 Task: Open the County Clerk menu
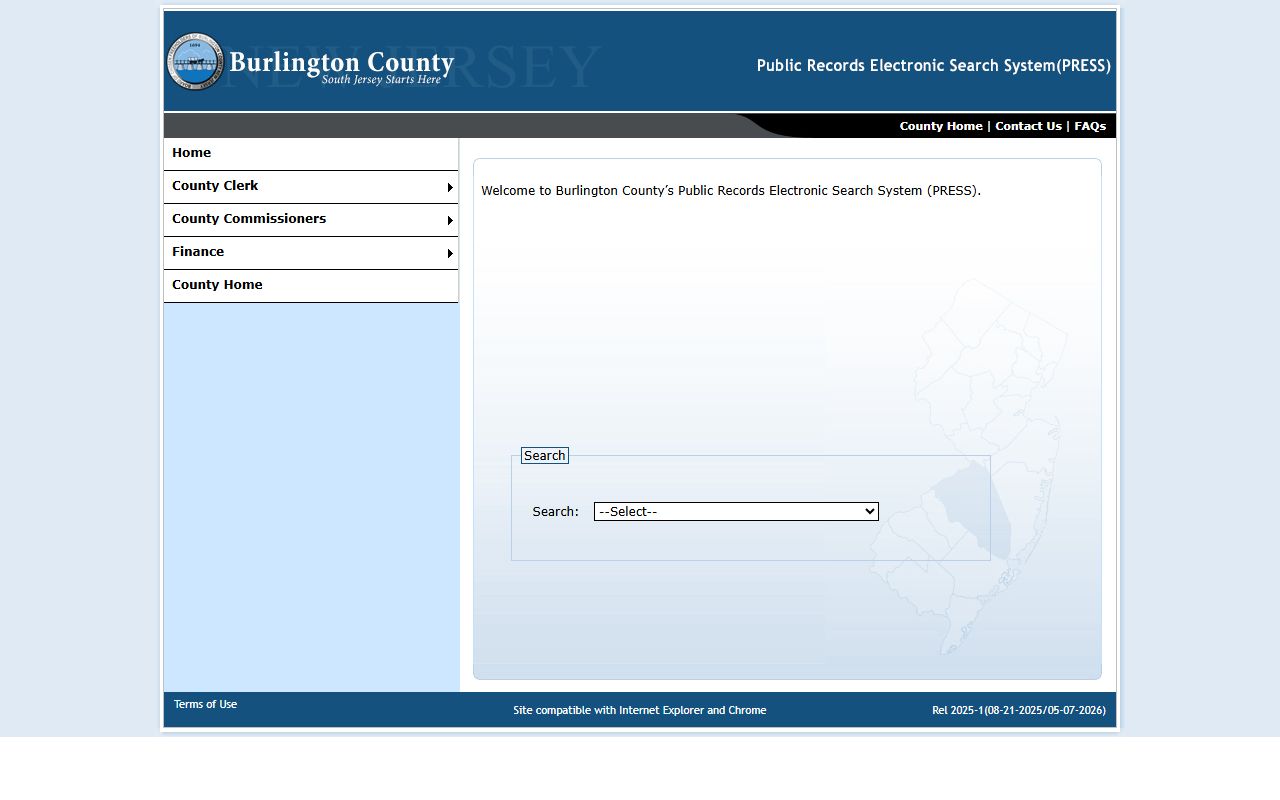tap(311, 186)
